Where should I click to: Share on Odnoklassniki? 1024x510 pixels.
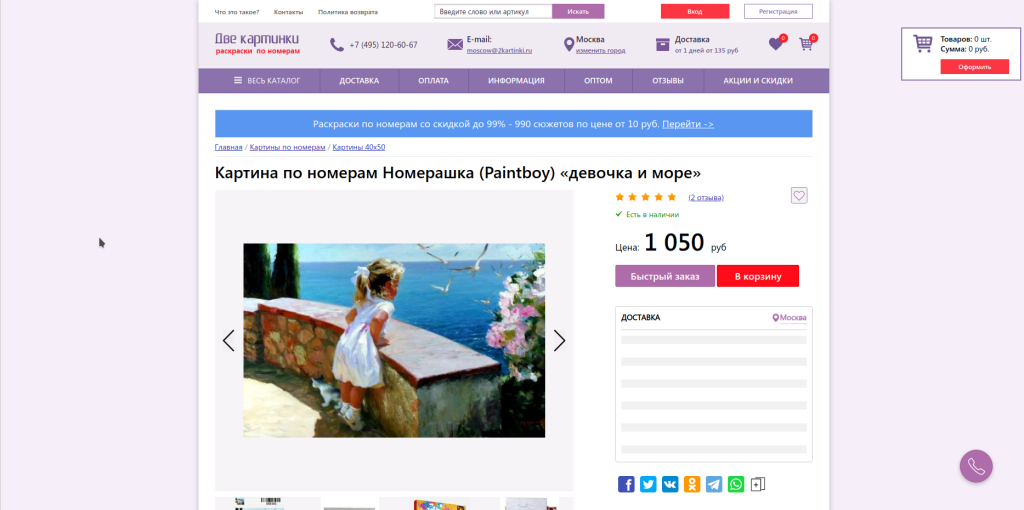692,484
